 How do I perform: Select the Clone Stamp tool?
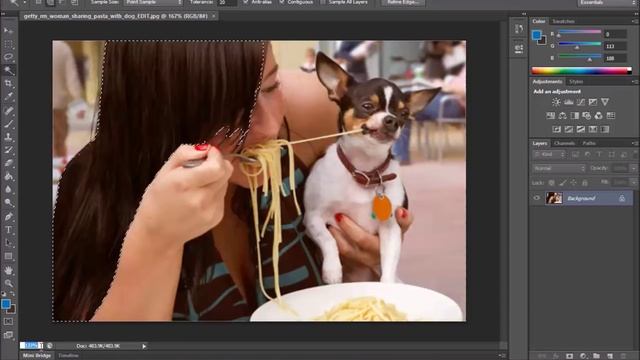coord(9,137)
